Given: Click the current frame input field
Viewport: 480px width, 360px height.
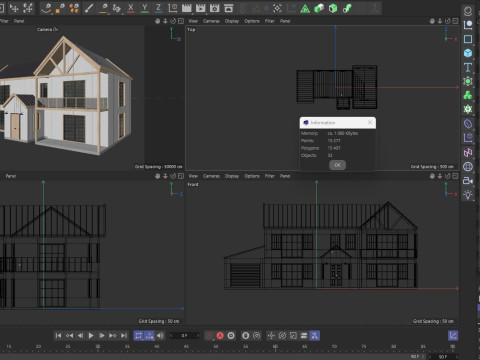Looking at the screenshot, I should pos(185,336).
